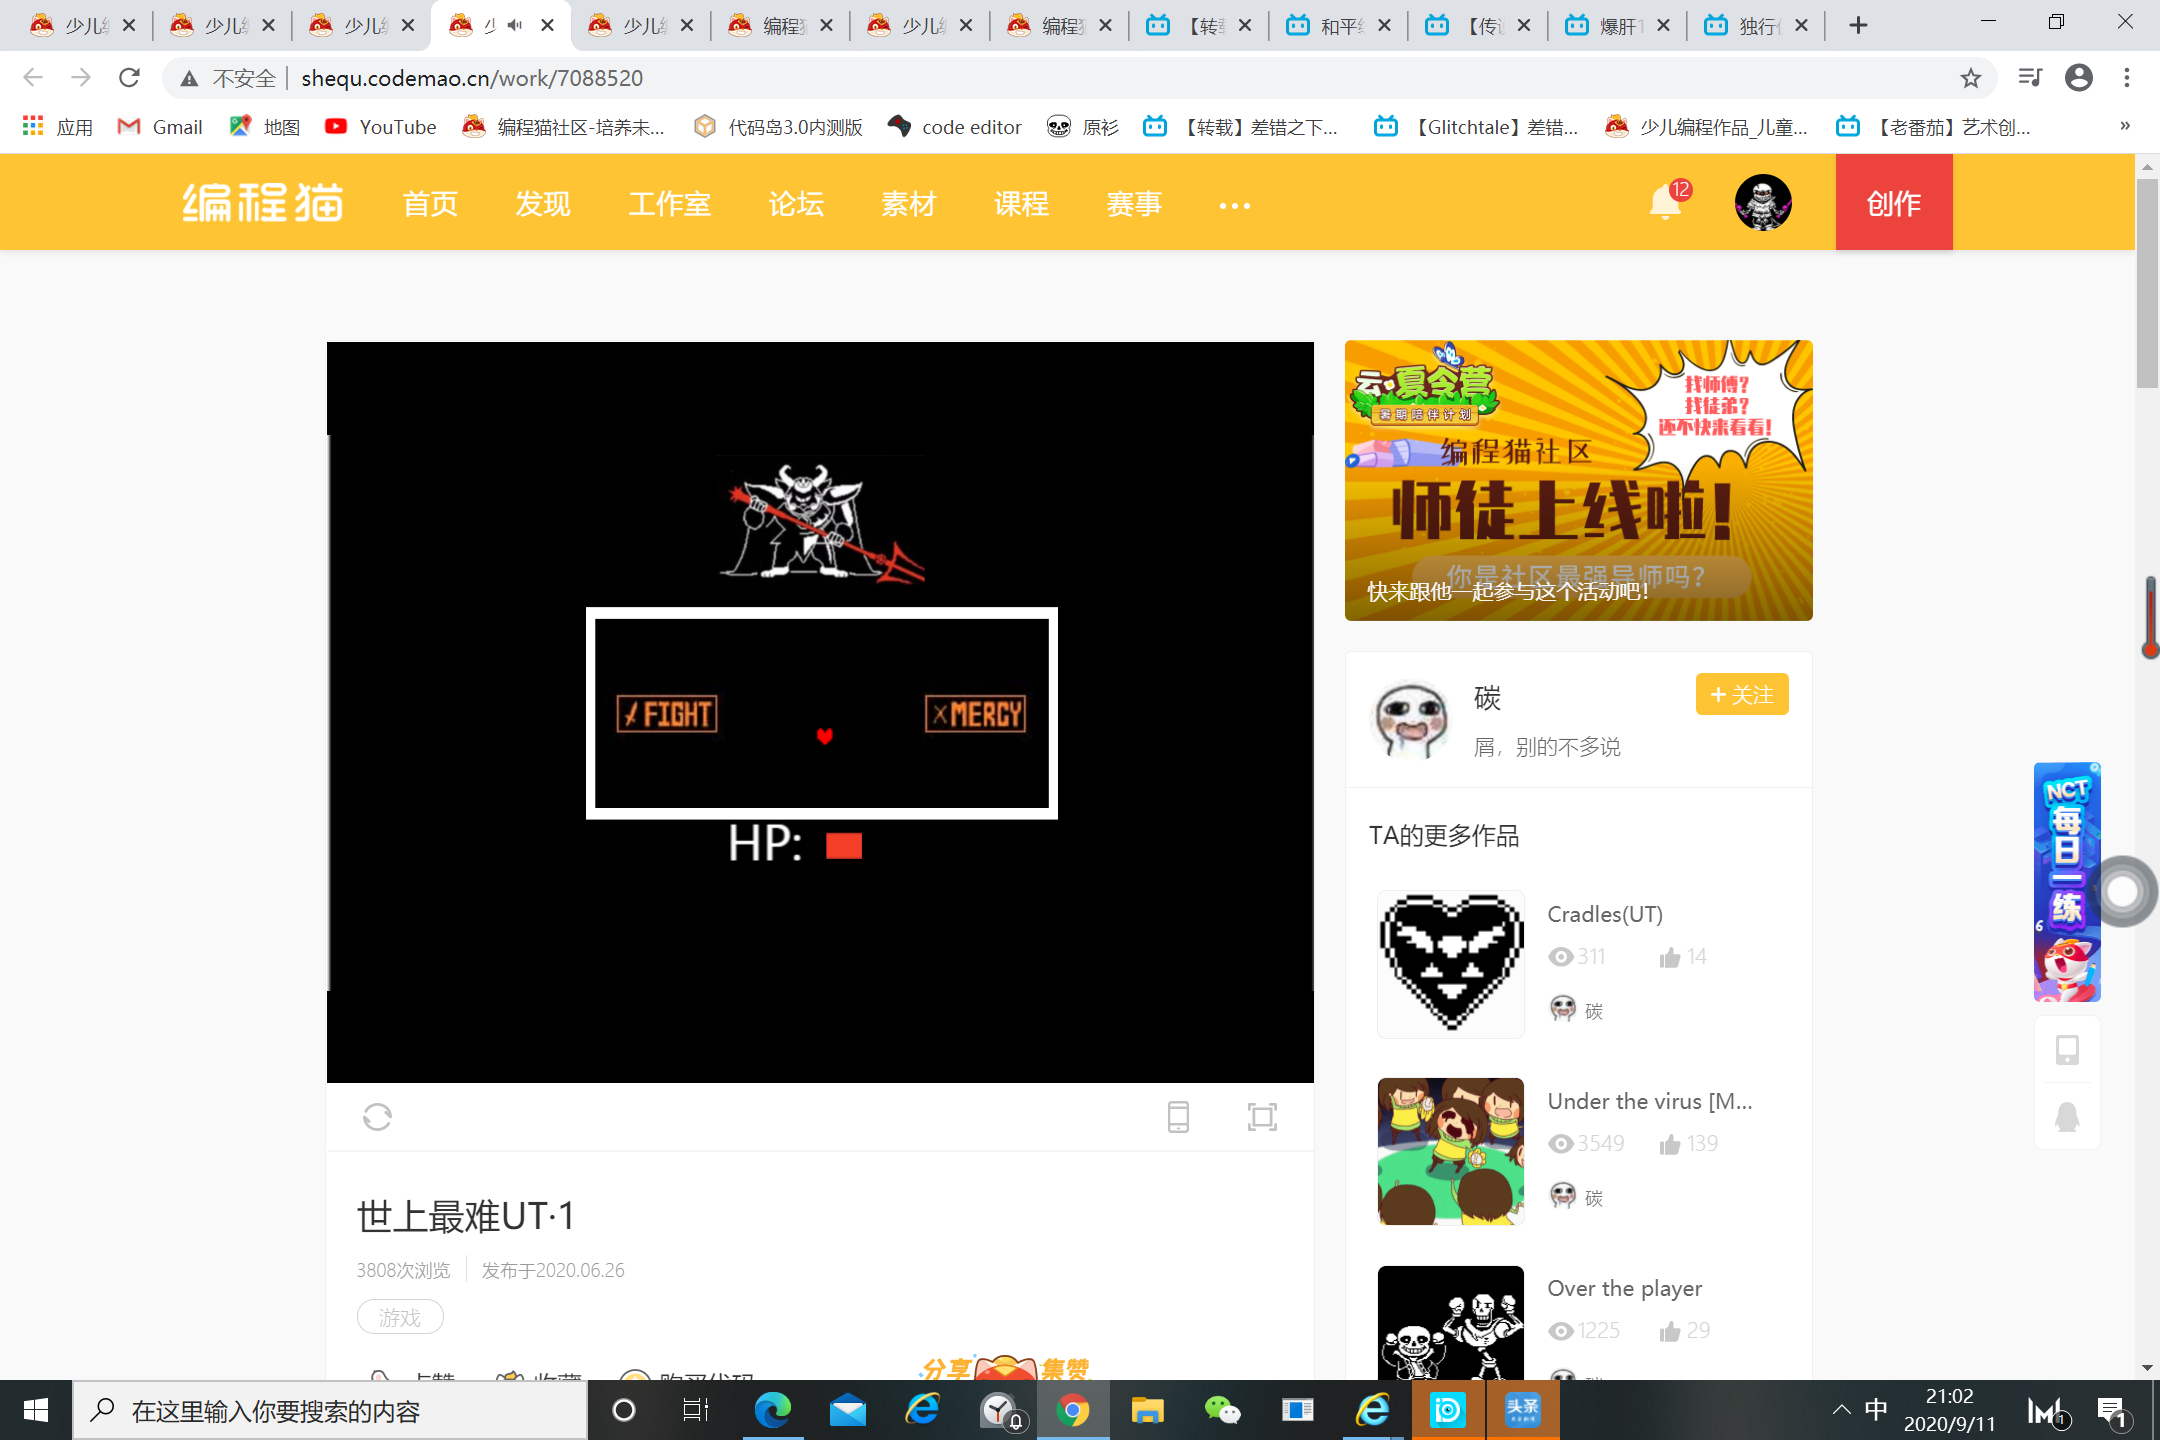Click the tablet icon in right sidebar

coord(2067,1050)
